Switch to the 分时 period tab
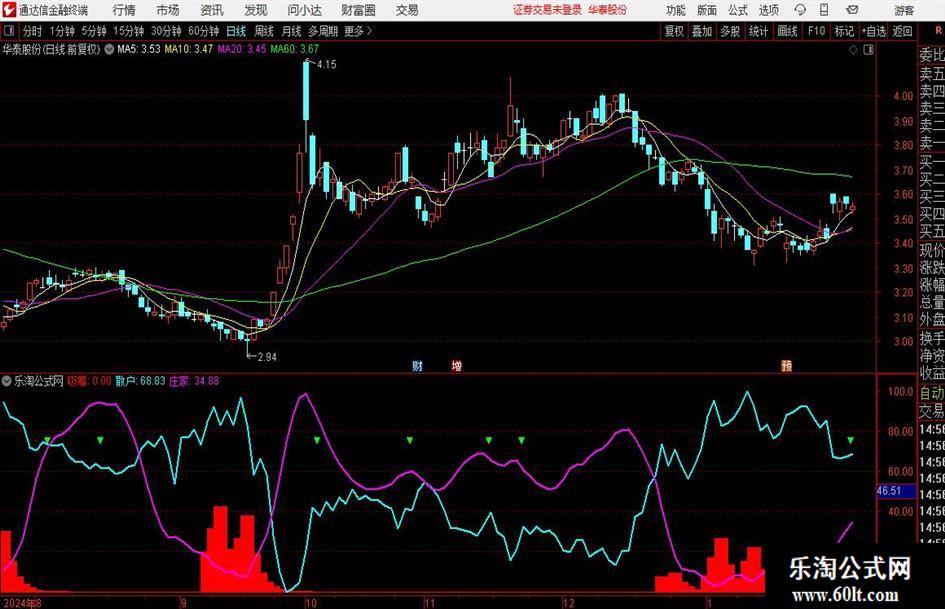The width and height of the screenshot is (945, 609). click(32, 31)
